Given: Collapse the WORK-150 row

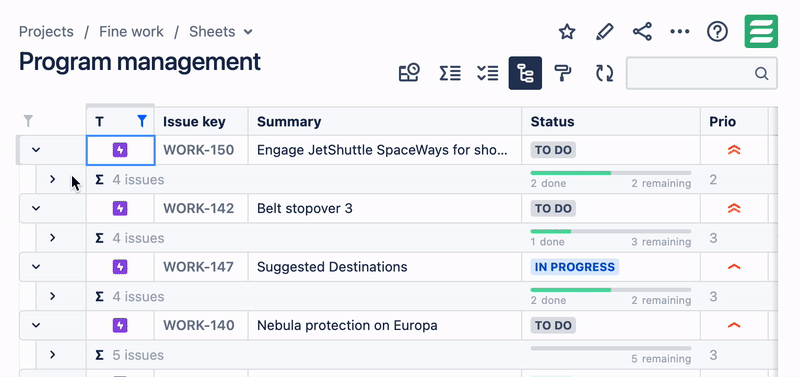Looking at the screenshot, I should 36,150.
